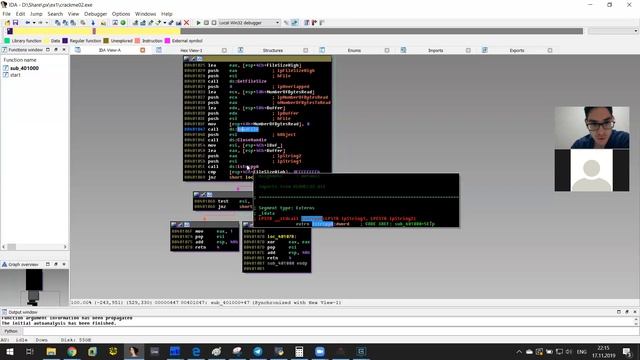Open the File menu

tap(7, 14)
